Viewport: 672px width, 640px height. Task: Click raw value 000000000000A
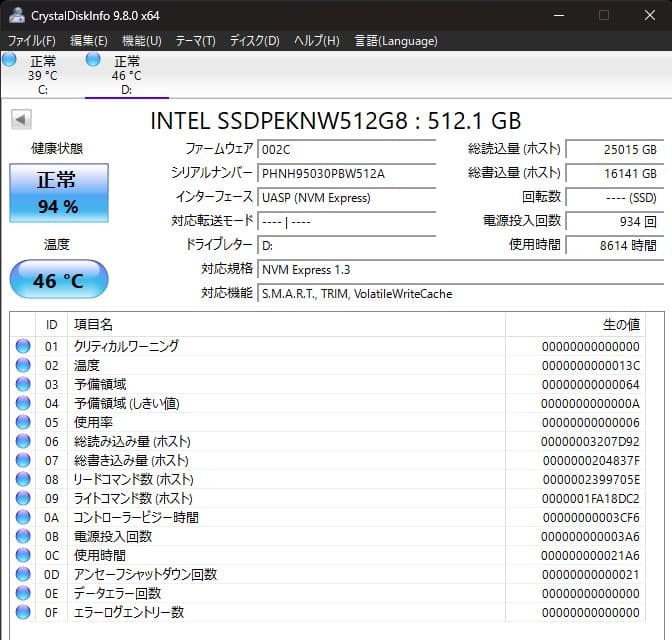click(590, 404)
